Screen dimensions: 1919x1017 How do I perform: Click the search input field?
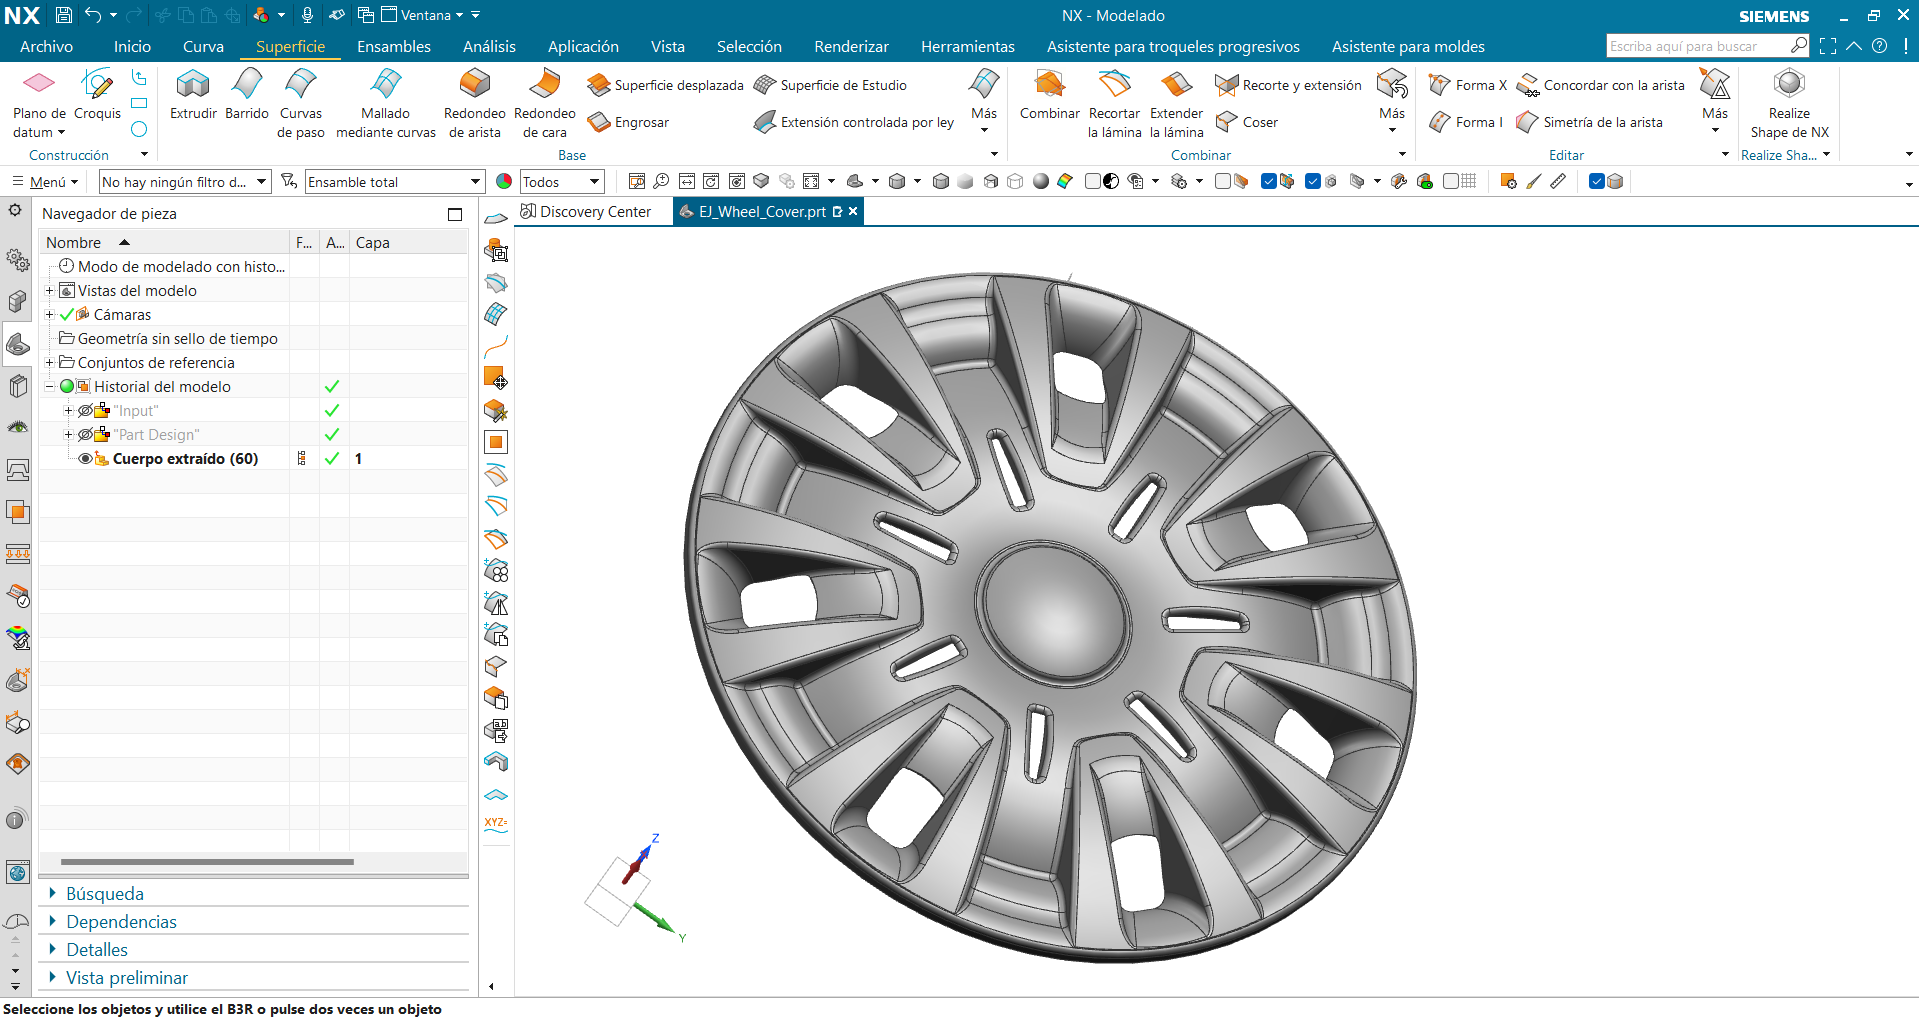coord(1698,46)
